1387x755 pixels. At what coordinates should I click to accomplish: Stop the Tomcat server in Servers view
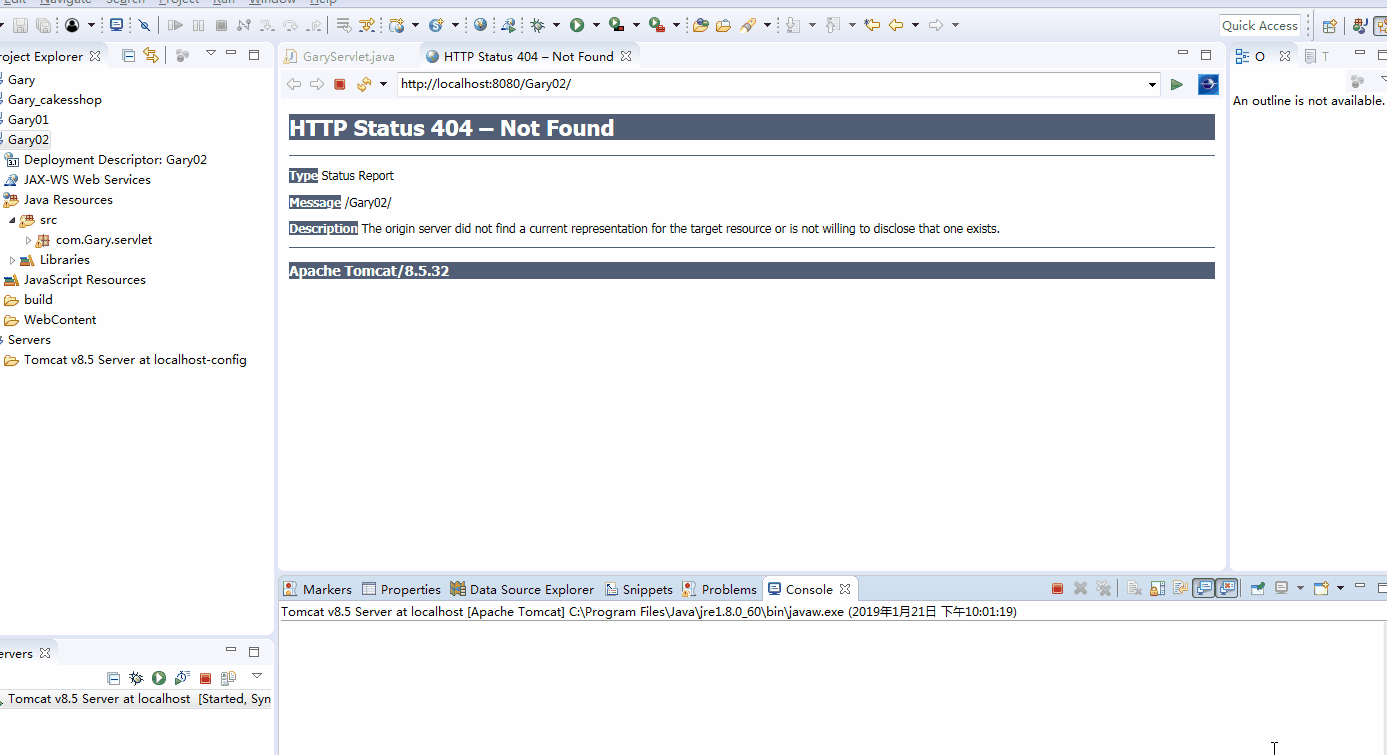205,678
